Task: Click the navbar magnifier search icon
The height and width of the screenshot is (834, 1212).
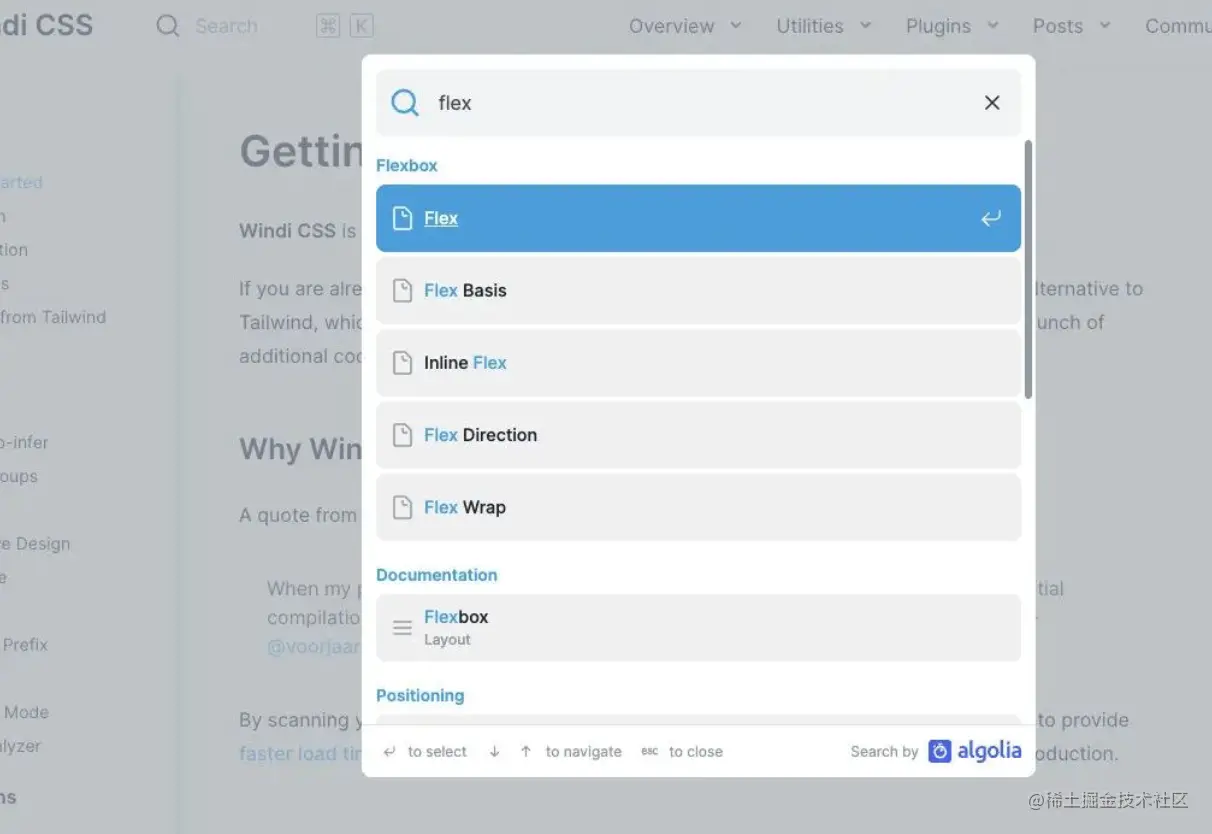Action: pos(168,26)
